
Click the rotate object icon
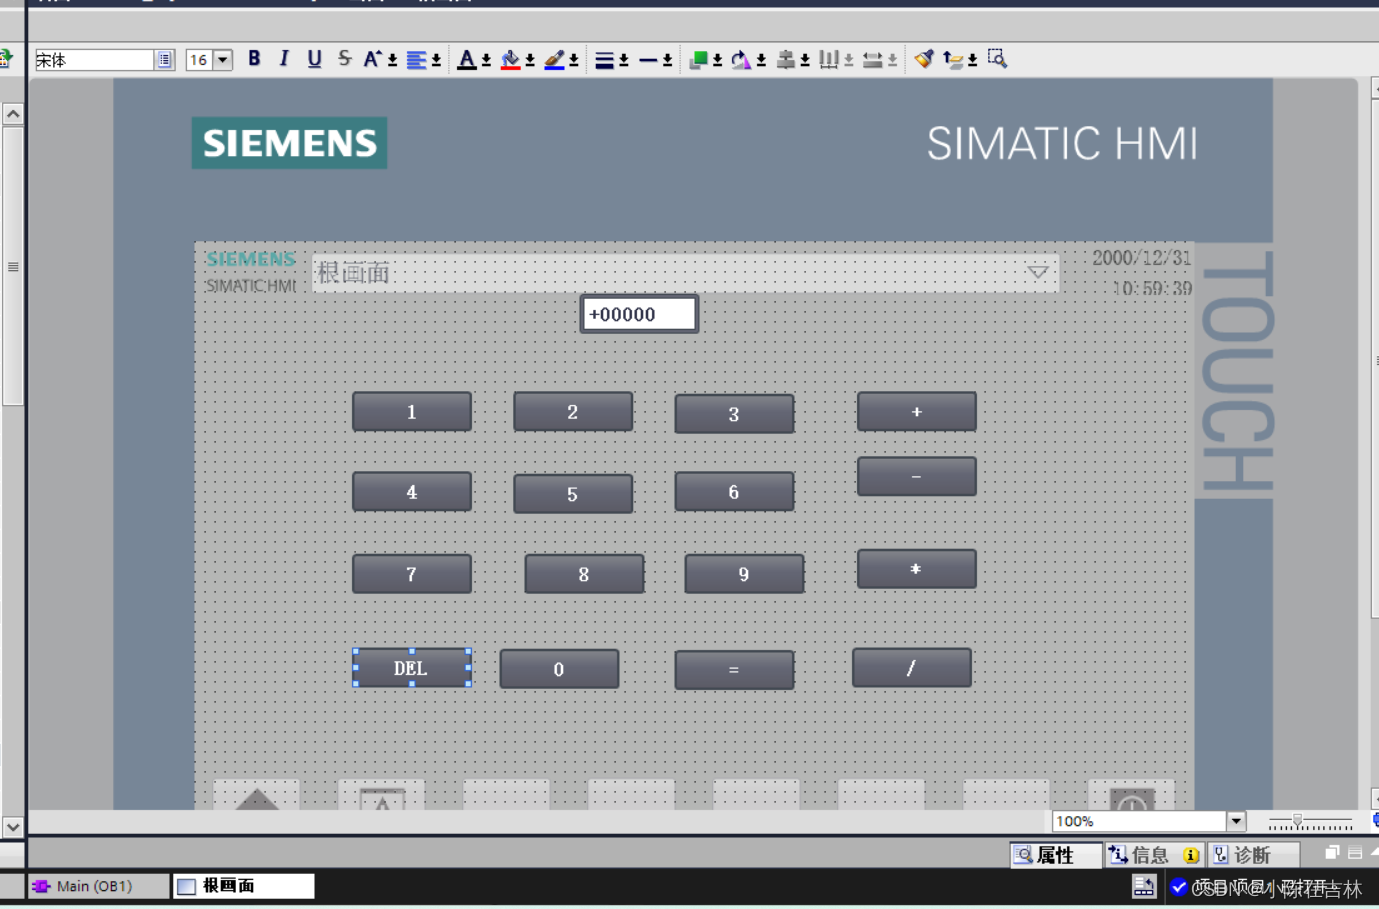tap(741, 60)
